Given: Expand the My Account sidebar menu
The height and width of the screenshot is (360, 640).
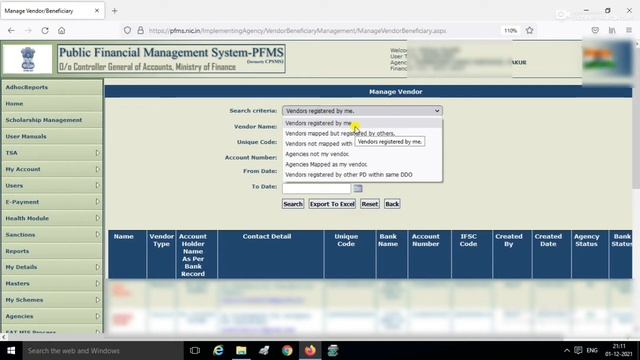Looking at the screenshot, I should [x=52, y=169].
